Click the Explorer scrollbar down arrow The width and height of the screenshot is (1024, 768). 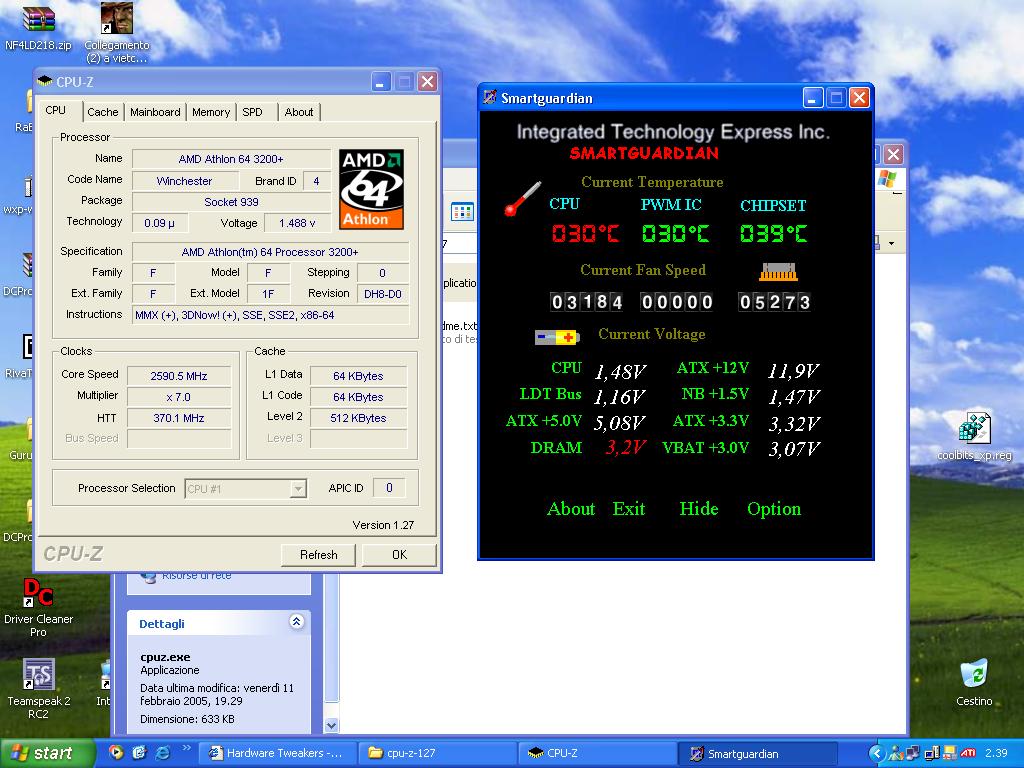[x=332, y=726]
